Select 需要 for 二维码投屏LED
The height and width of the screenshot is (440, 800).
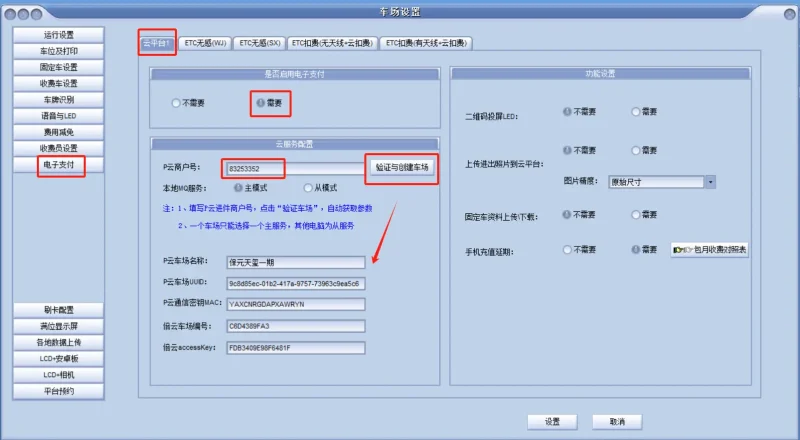pos(636,112)
